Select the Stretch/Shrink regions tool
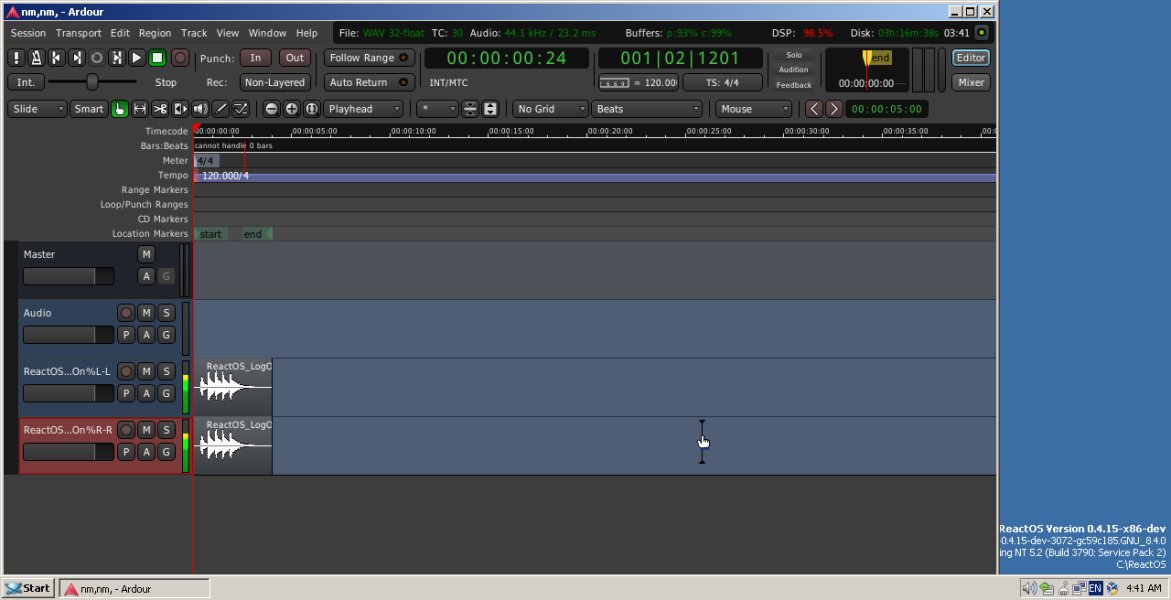 180,109
